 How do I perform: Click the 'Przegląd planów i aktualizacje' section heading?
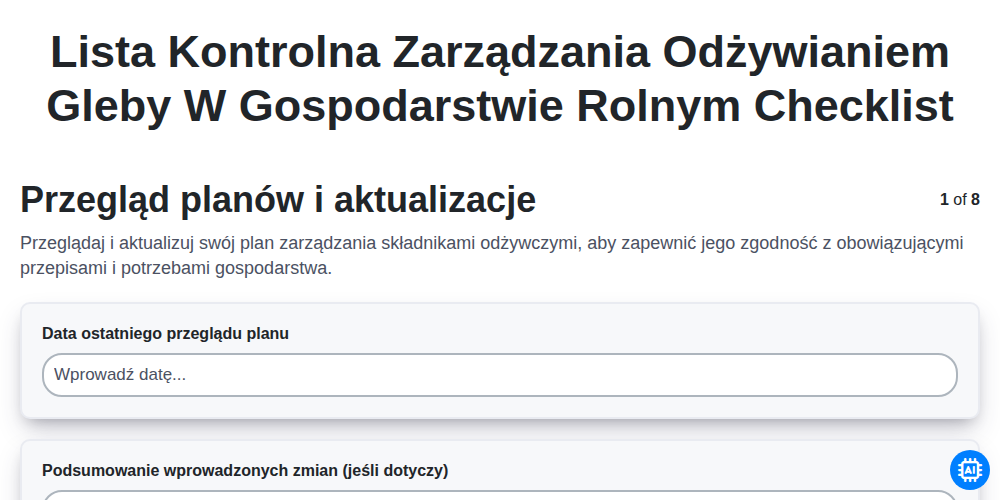[278, 200]
